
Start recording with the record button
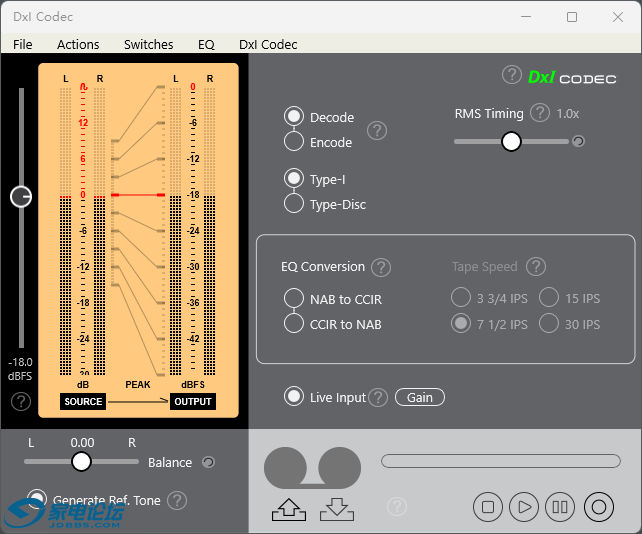coord(599,507)
